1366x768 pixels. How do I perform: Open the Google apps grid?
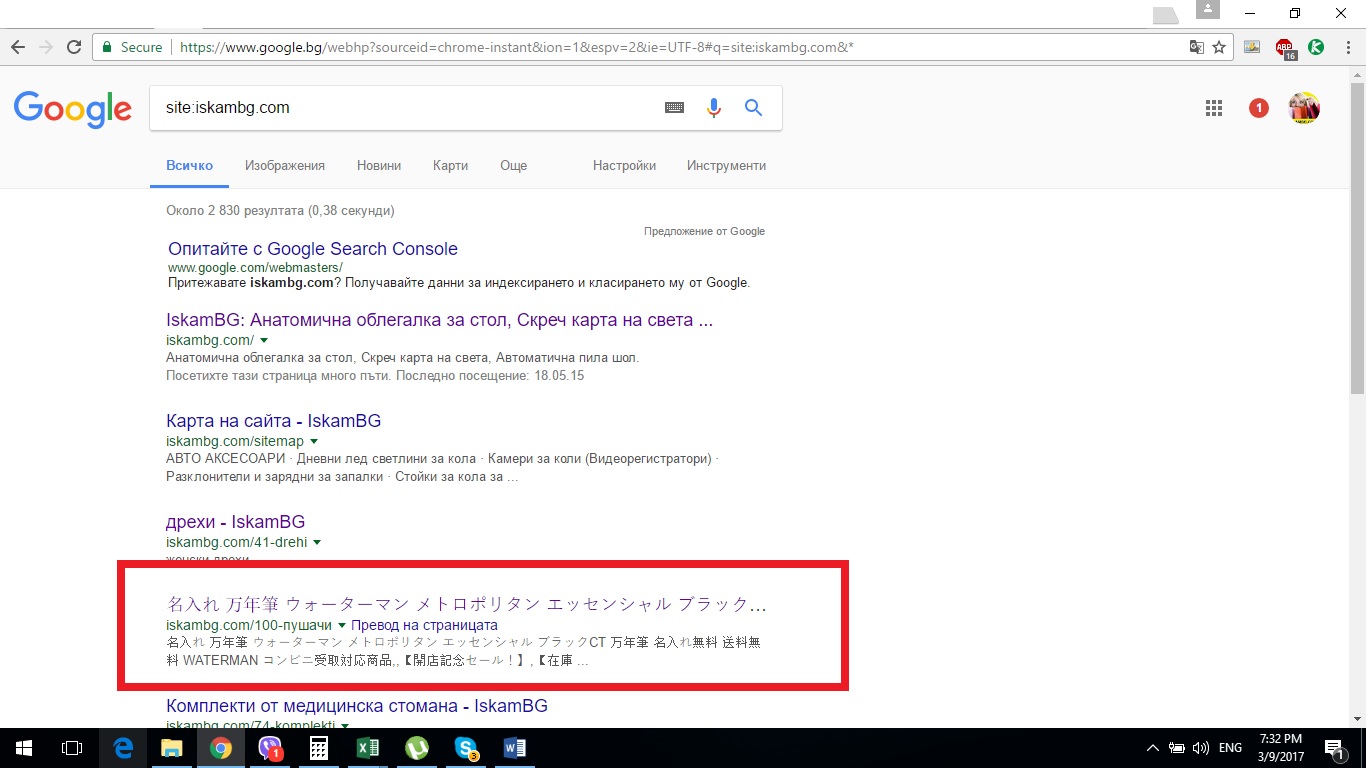click(1214, 108)
